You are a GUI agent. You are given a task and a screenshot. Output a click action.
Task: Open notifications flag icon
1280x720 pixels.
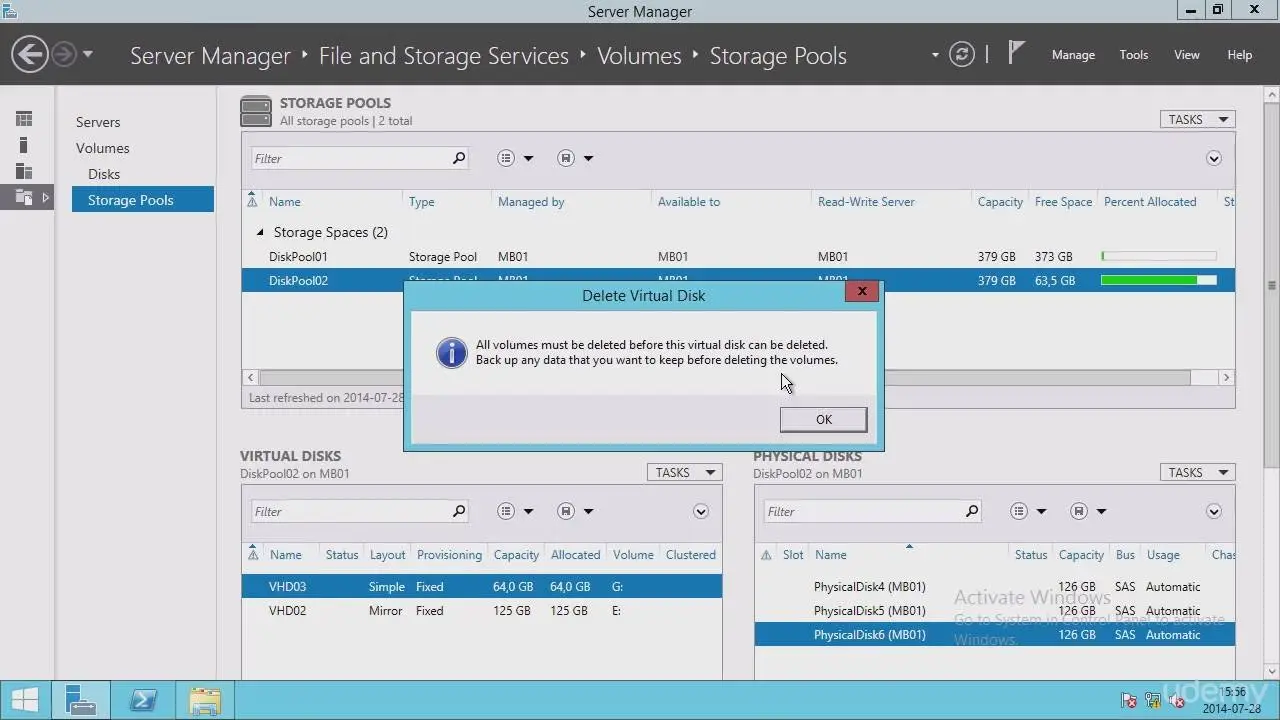pyautogui.click(x=1016, y=53)
